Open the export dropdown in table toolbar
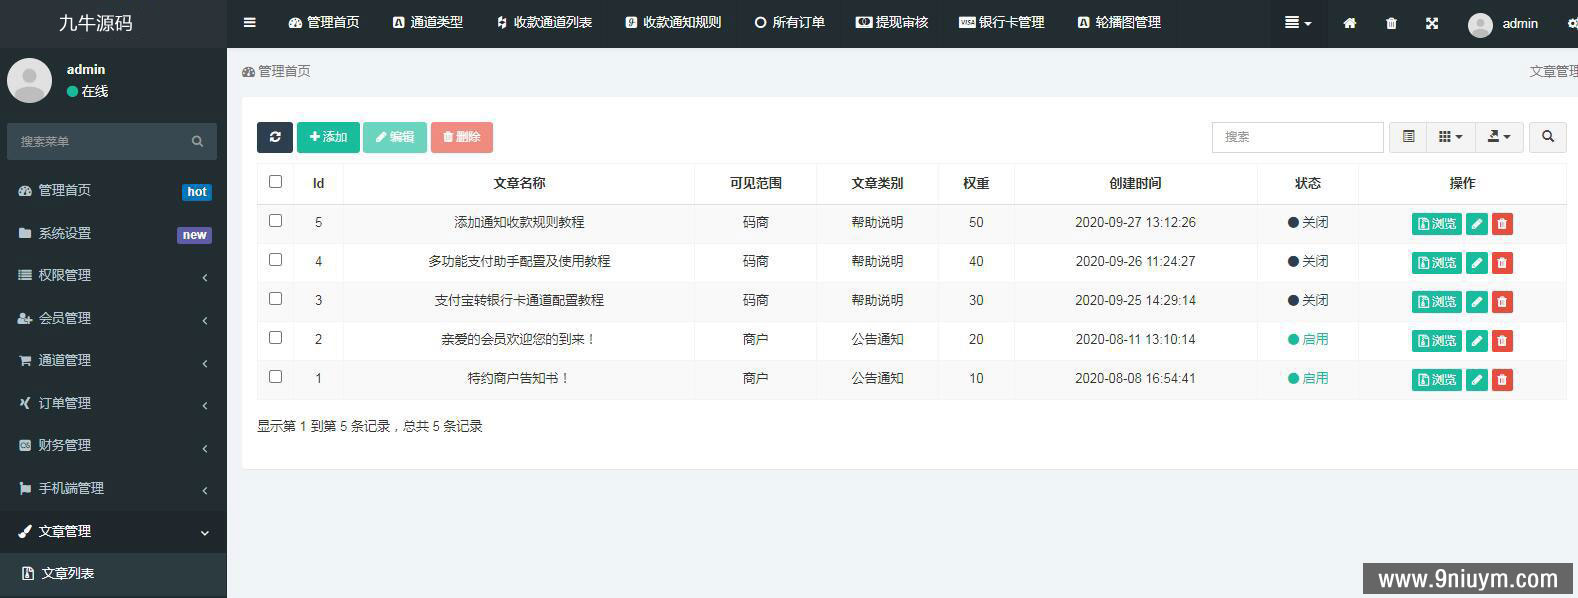 (x=1499, y=137)
